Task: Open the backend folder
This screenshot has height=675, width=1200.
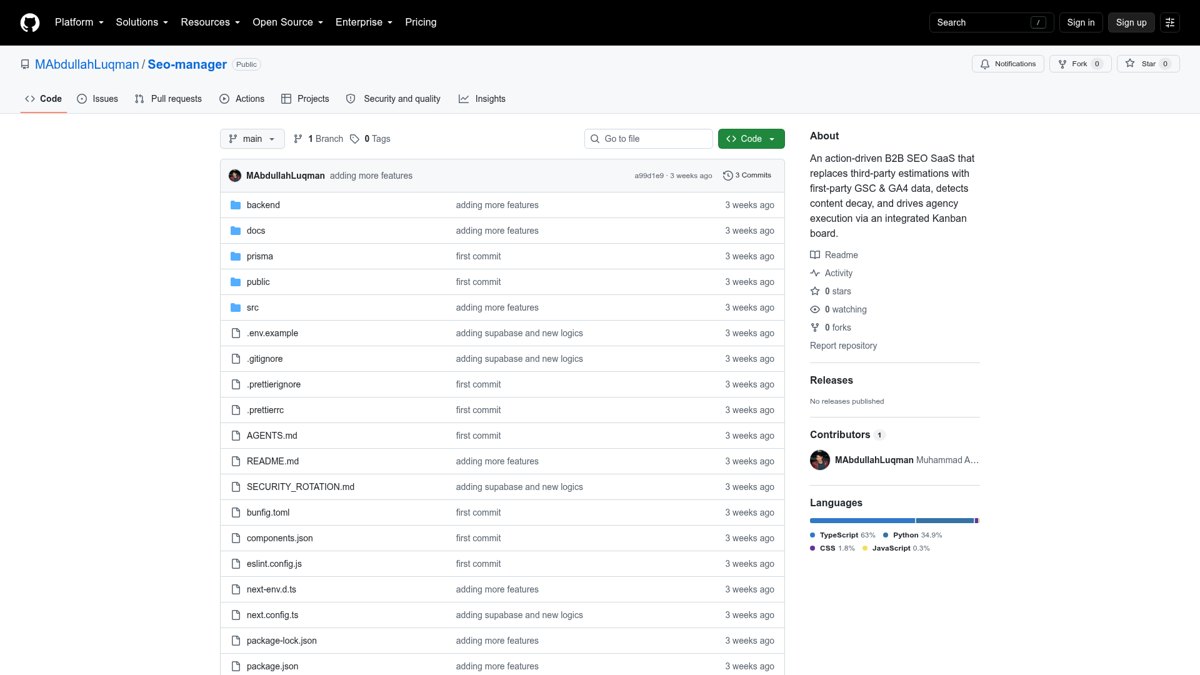Action: [x=263, y=205]
